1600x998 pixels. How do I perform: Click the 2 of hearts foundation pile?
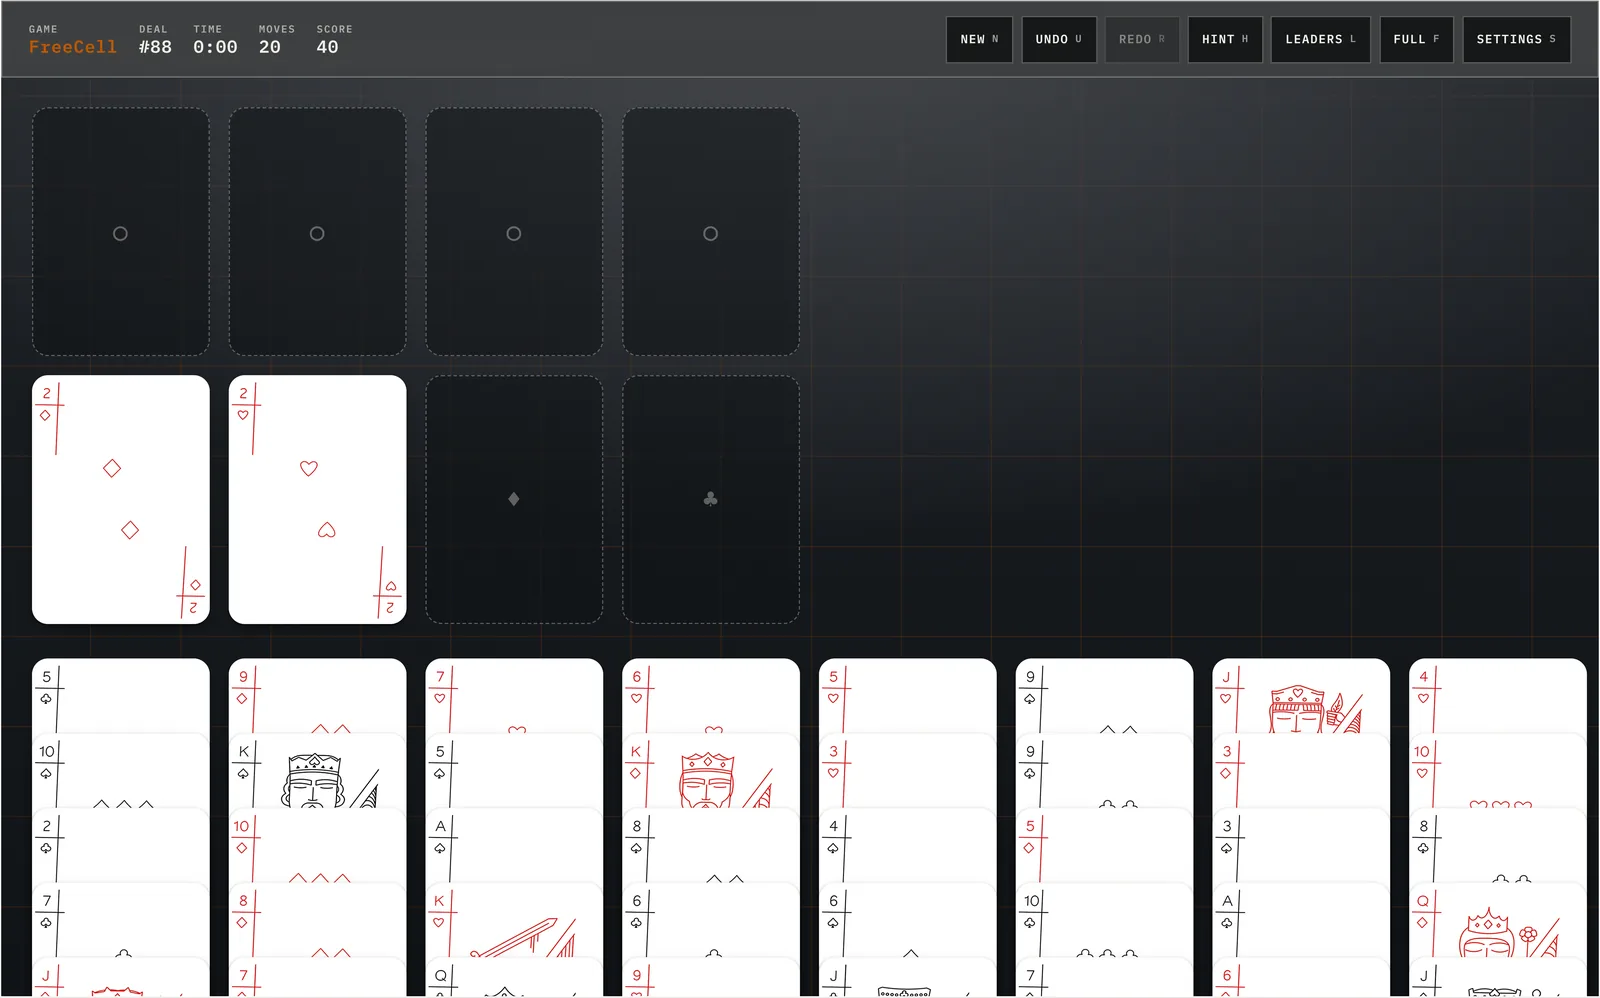click(317, 500)
